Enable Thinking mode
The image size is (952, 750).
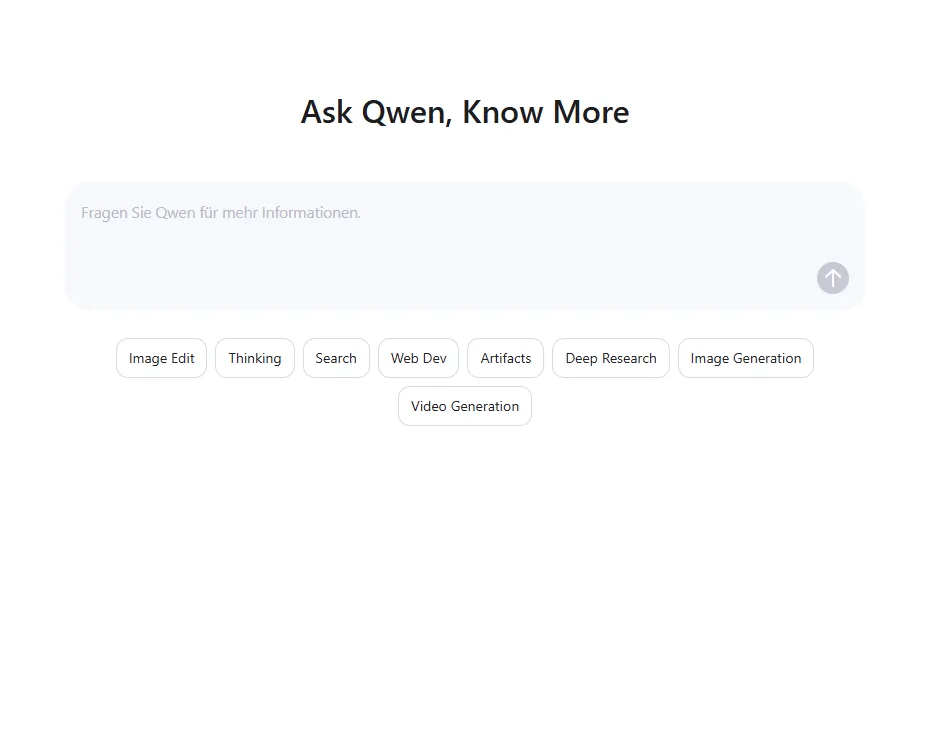click(255, 358)
